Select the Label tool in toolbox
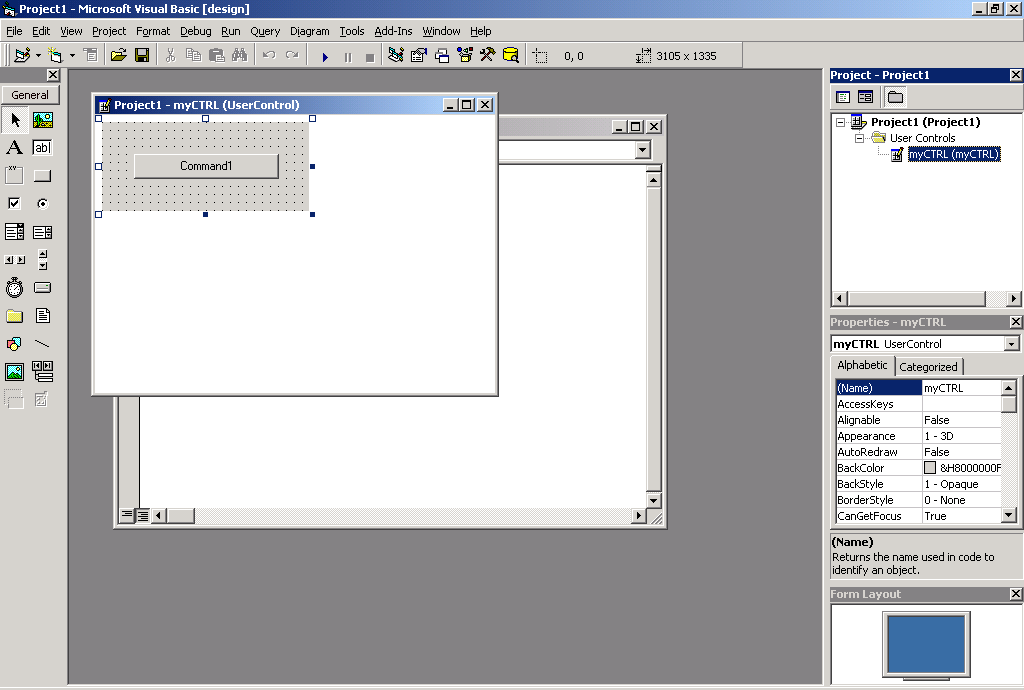Screen dimensions: 1024x690 (x=15, y=148)
